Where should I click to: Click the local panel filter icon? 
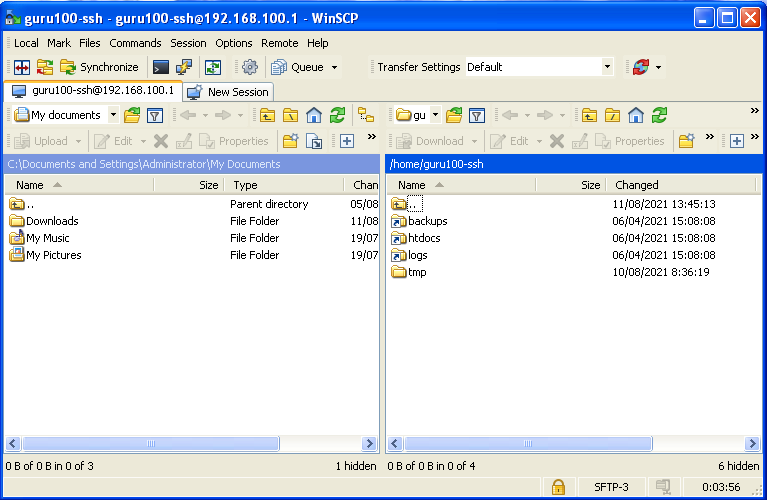click(x=155, y=115)
